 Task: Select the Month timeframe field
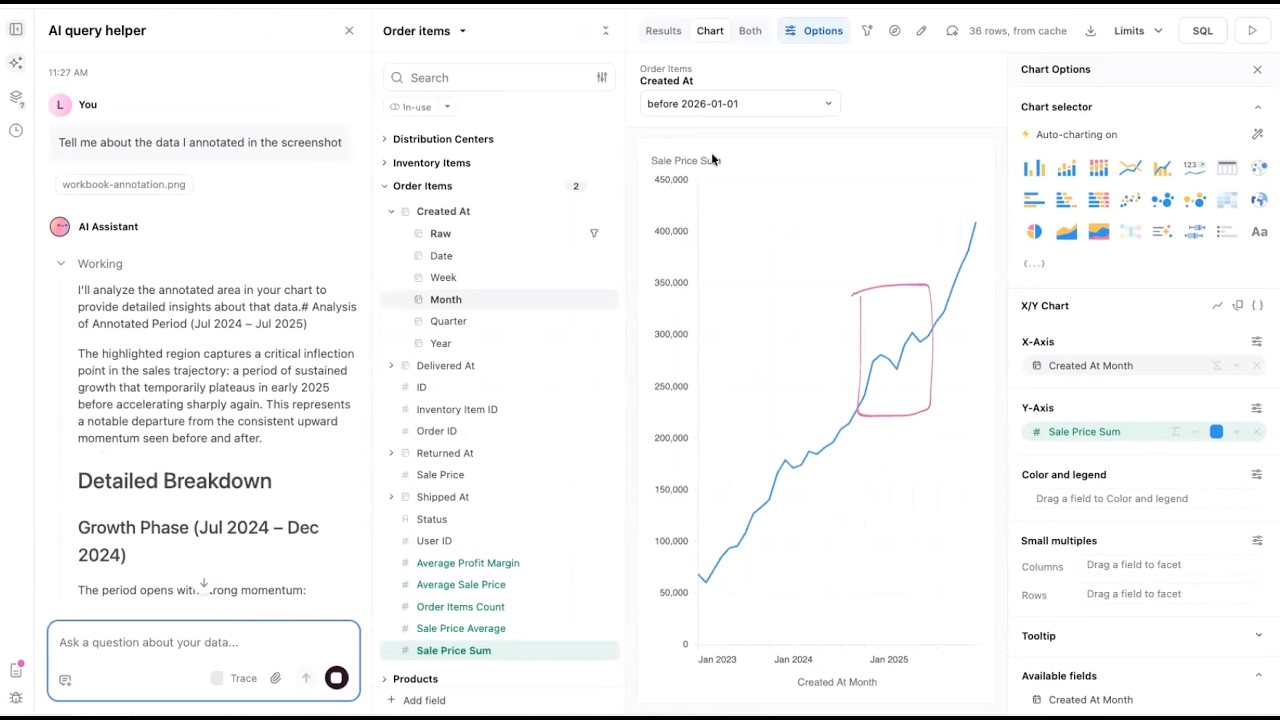click(x=500, y=300)
